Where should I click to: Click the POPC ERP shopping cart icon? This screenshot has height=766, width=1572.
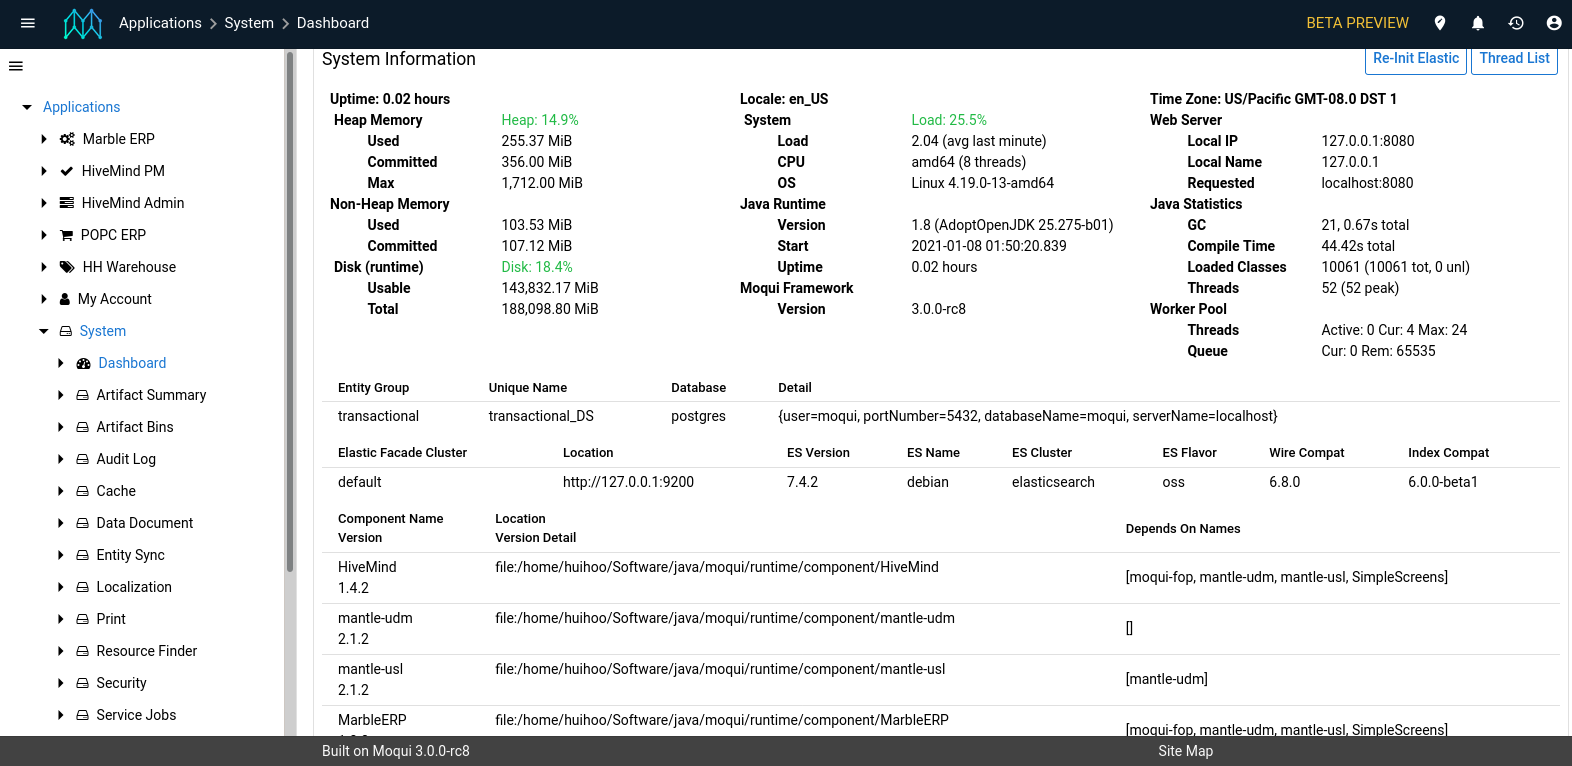pyautogui.click(x=67, y=235)
